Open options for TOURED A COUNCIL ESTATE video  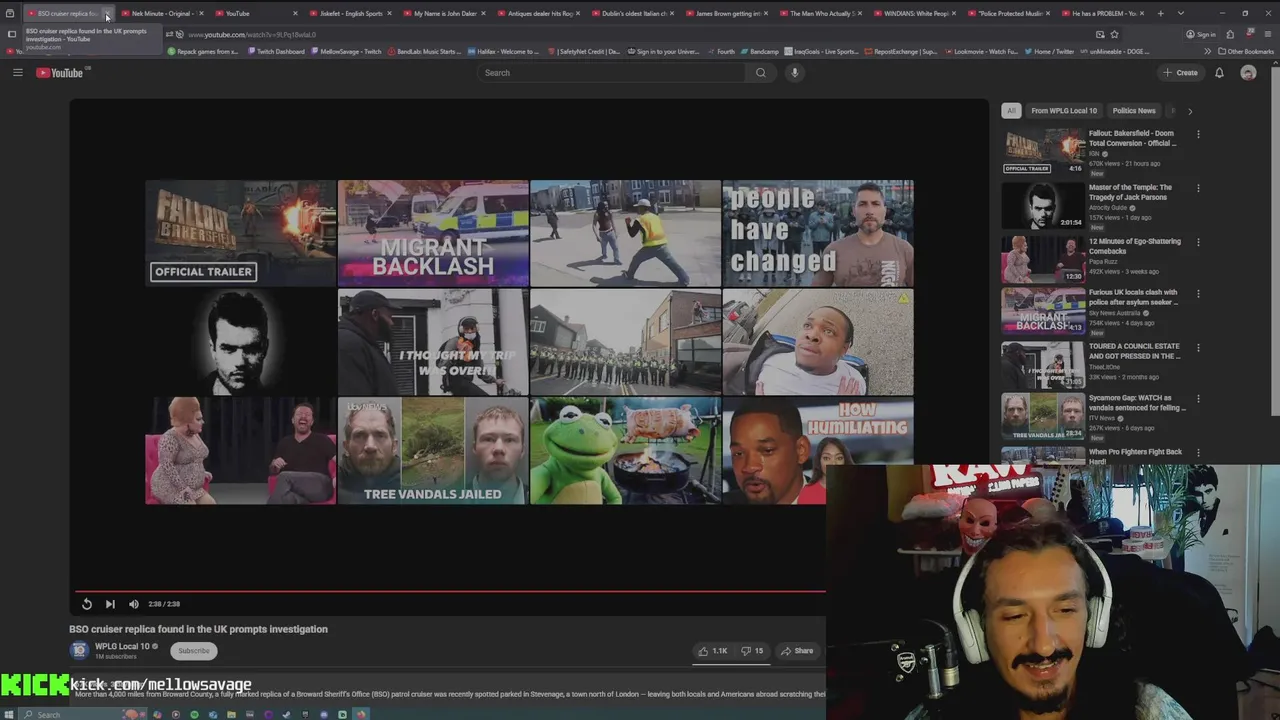pyautogui.click(x=1198, y=347)
